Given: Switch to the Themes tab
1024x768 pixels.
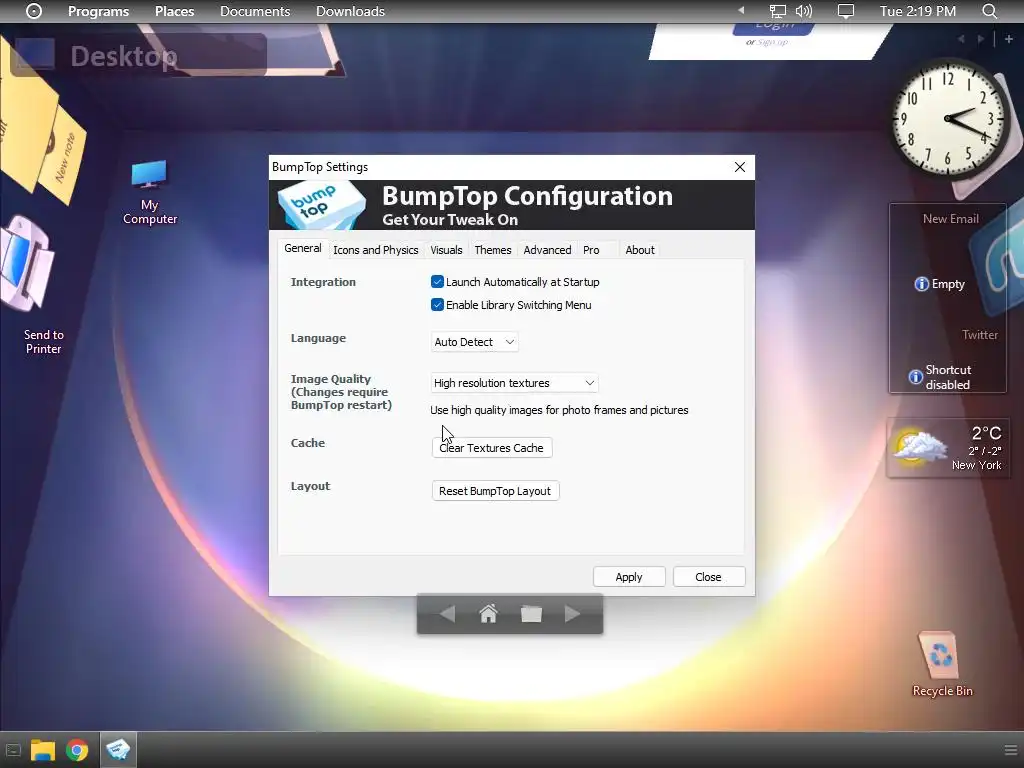Looking at the screenshot, I should tap(492, 250).
